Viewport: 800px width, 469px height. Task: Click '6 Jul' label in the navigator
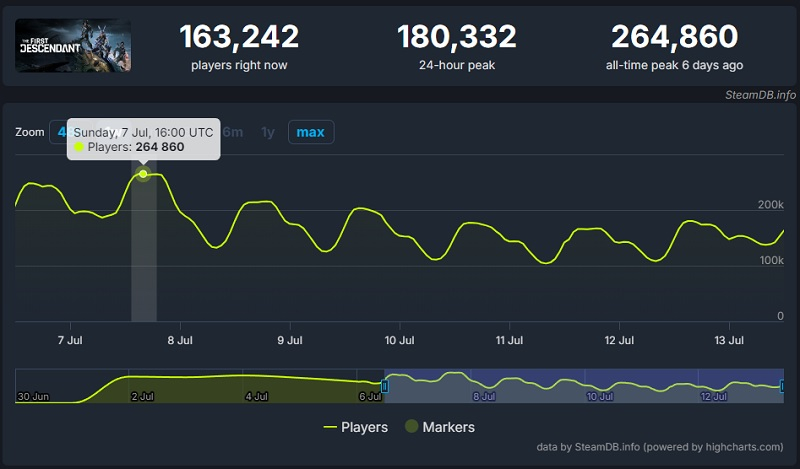[370, 397]
